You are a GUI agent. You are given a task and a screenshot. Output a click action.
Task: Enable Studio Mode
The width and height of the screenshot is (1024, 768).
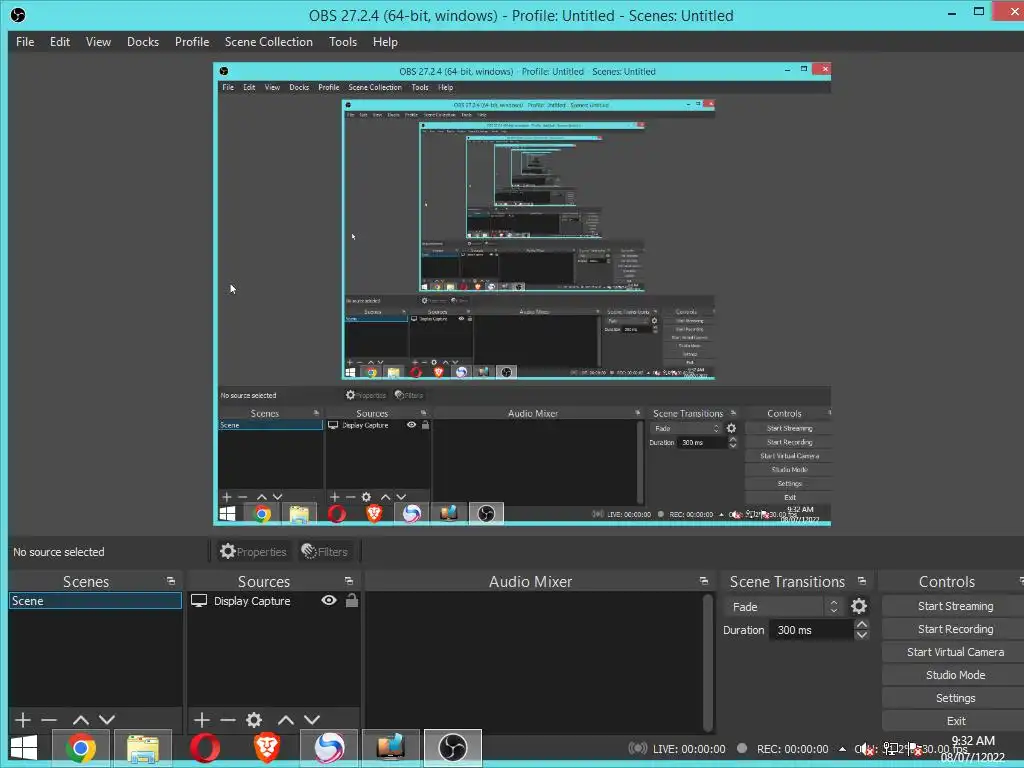point(955,675)
